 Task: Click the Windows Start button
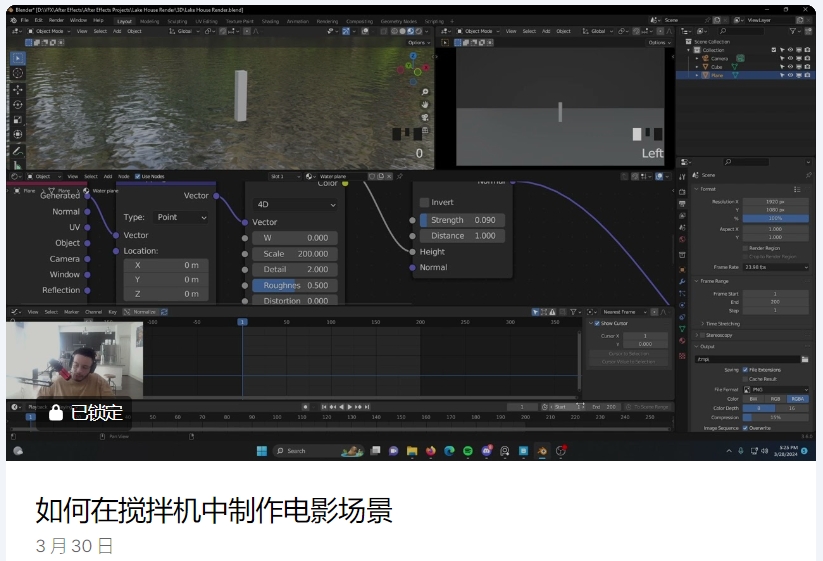(x=261, y=451)
